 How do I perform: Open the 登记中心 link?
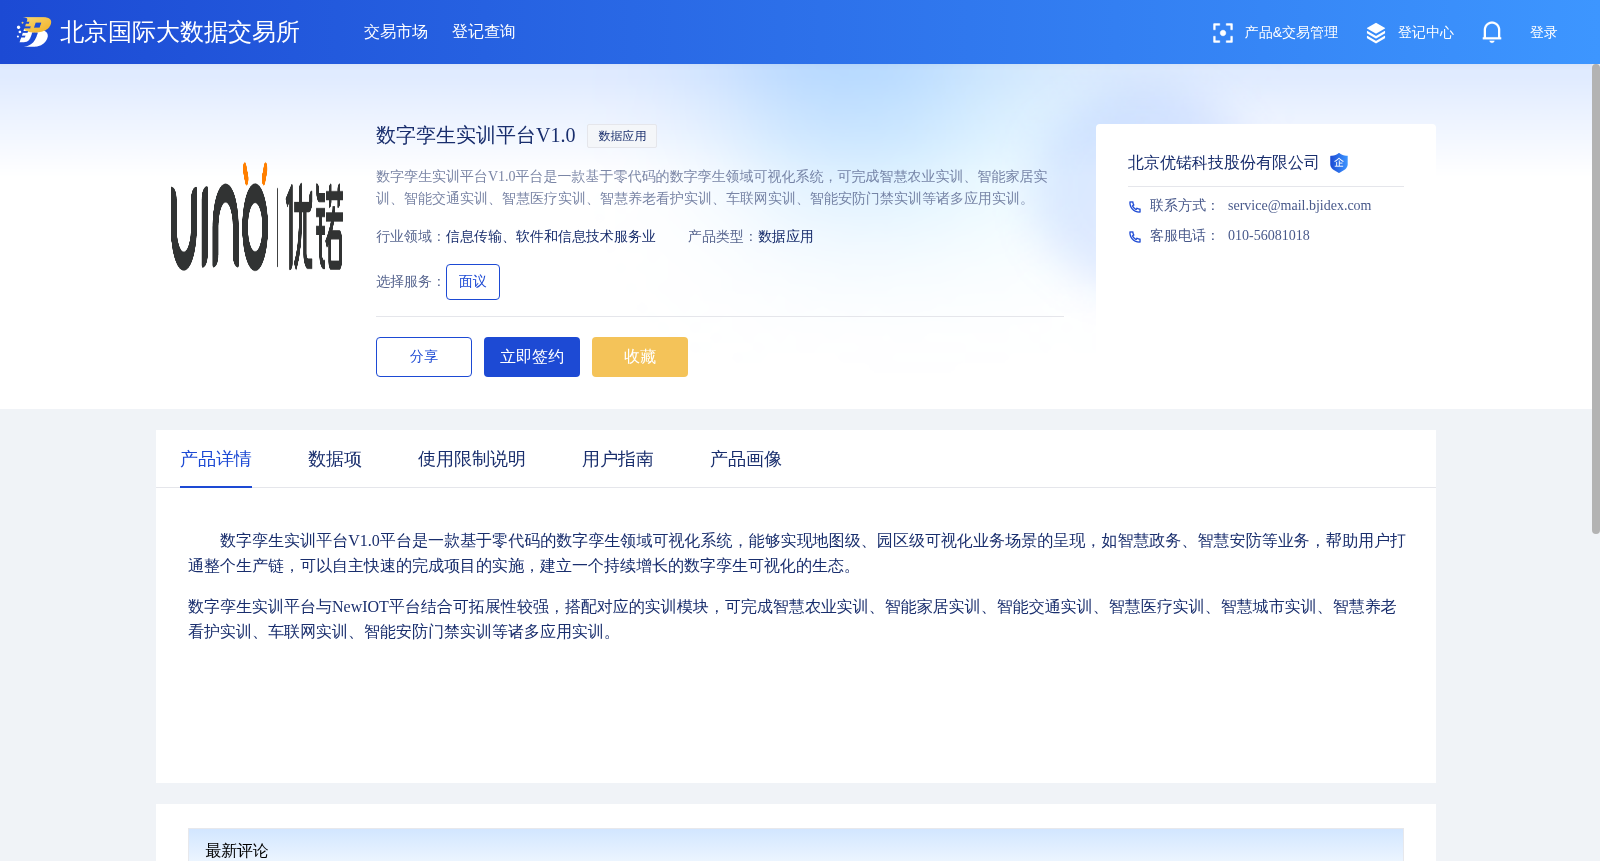(1425, 33)
